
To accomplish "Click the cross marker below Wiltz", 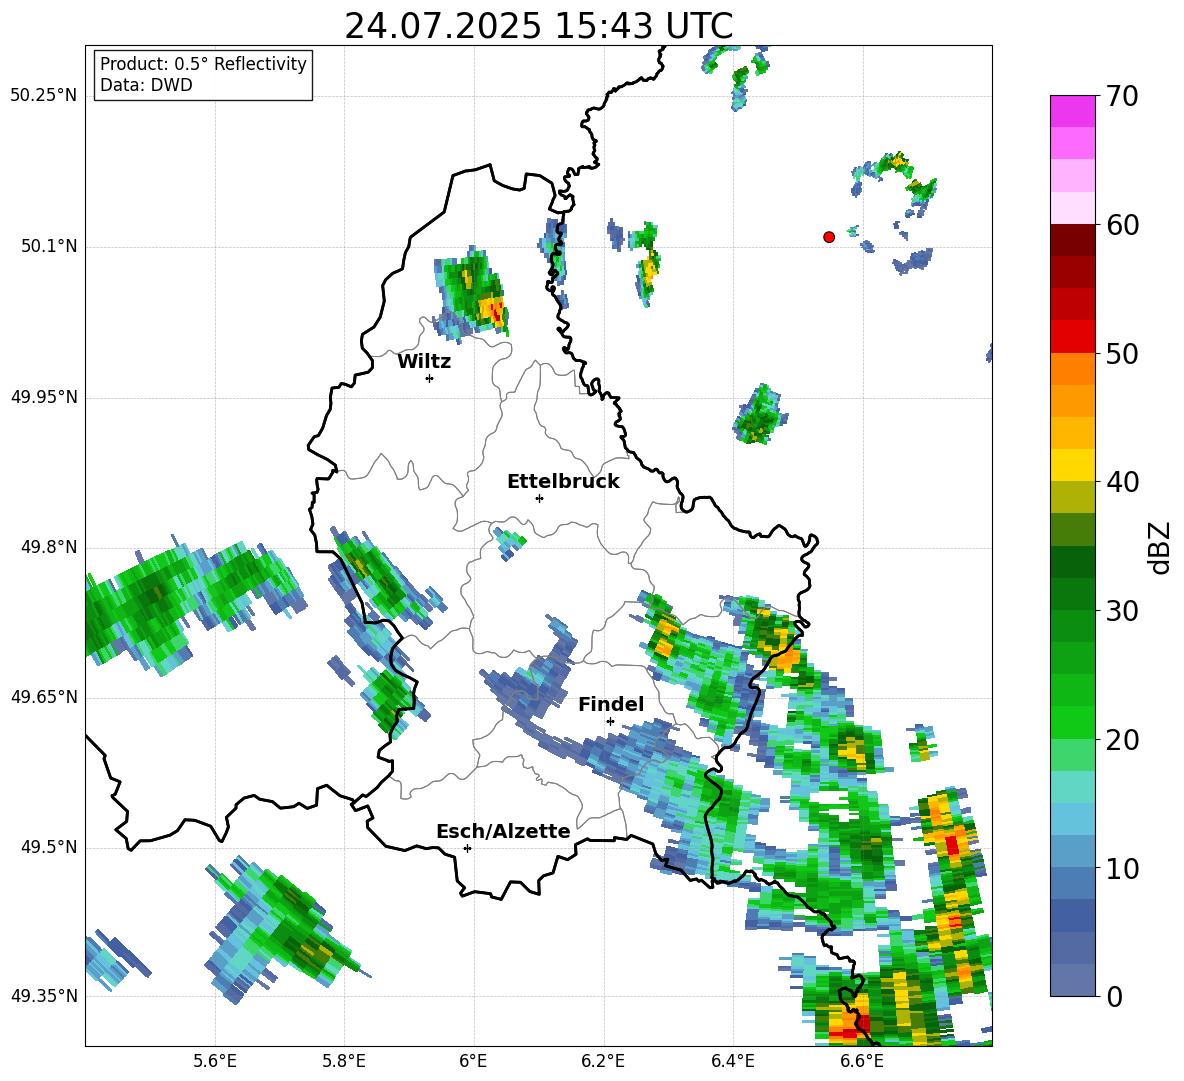I will (x=430, y=378).
